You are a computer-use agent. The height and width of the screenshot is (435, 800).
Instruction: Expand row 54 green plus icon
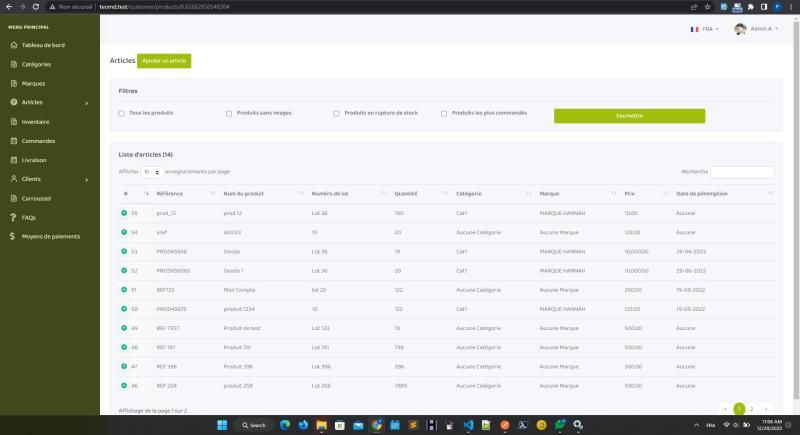pos(124,232)
